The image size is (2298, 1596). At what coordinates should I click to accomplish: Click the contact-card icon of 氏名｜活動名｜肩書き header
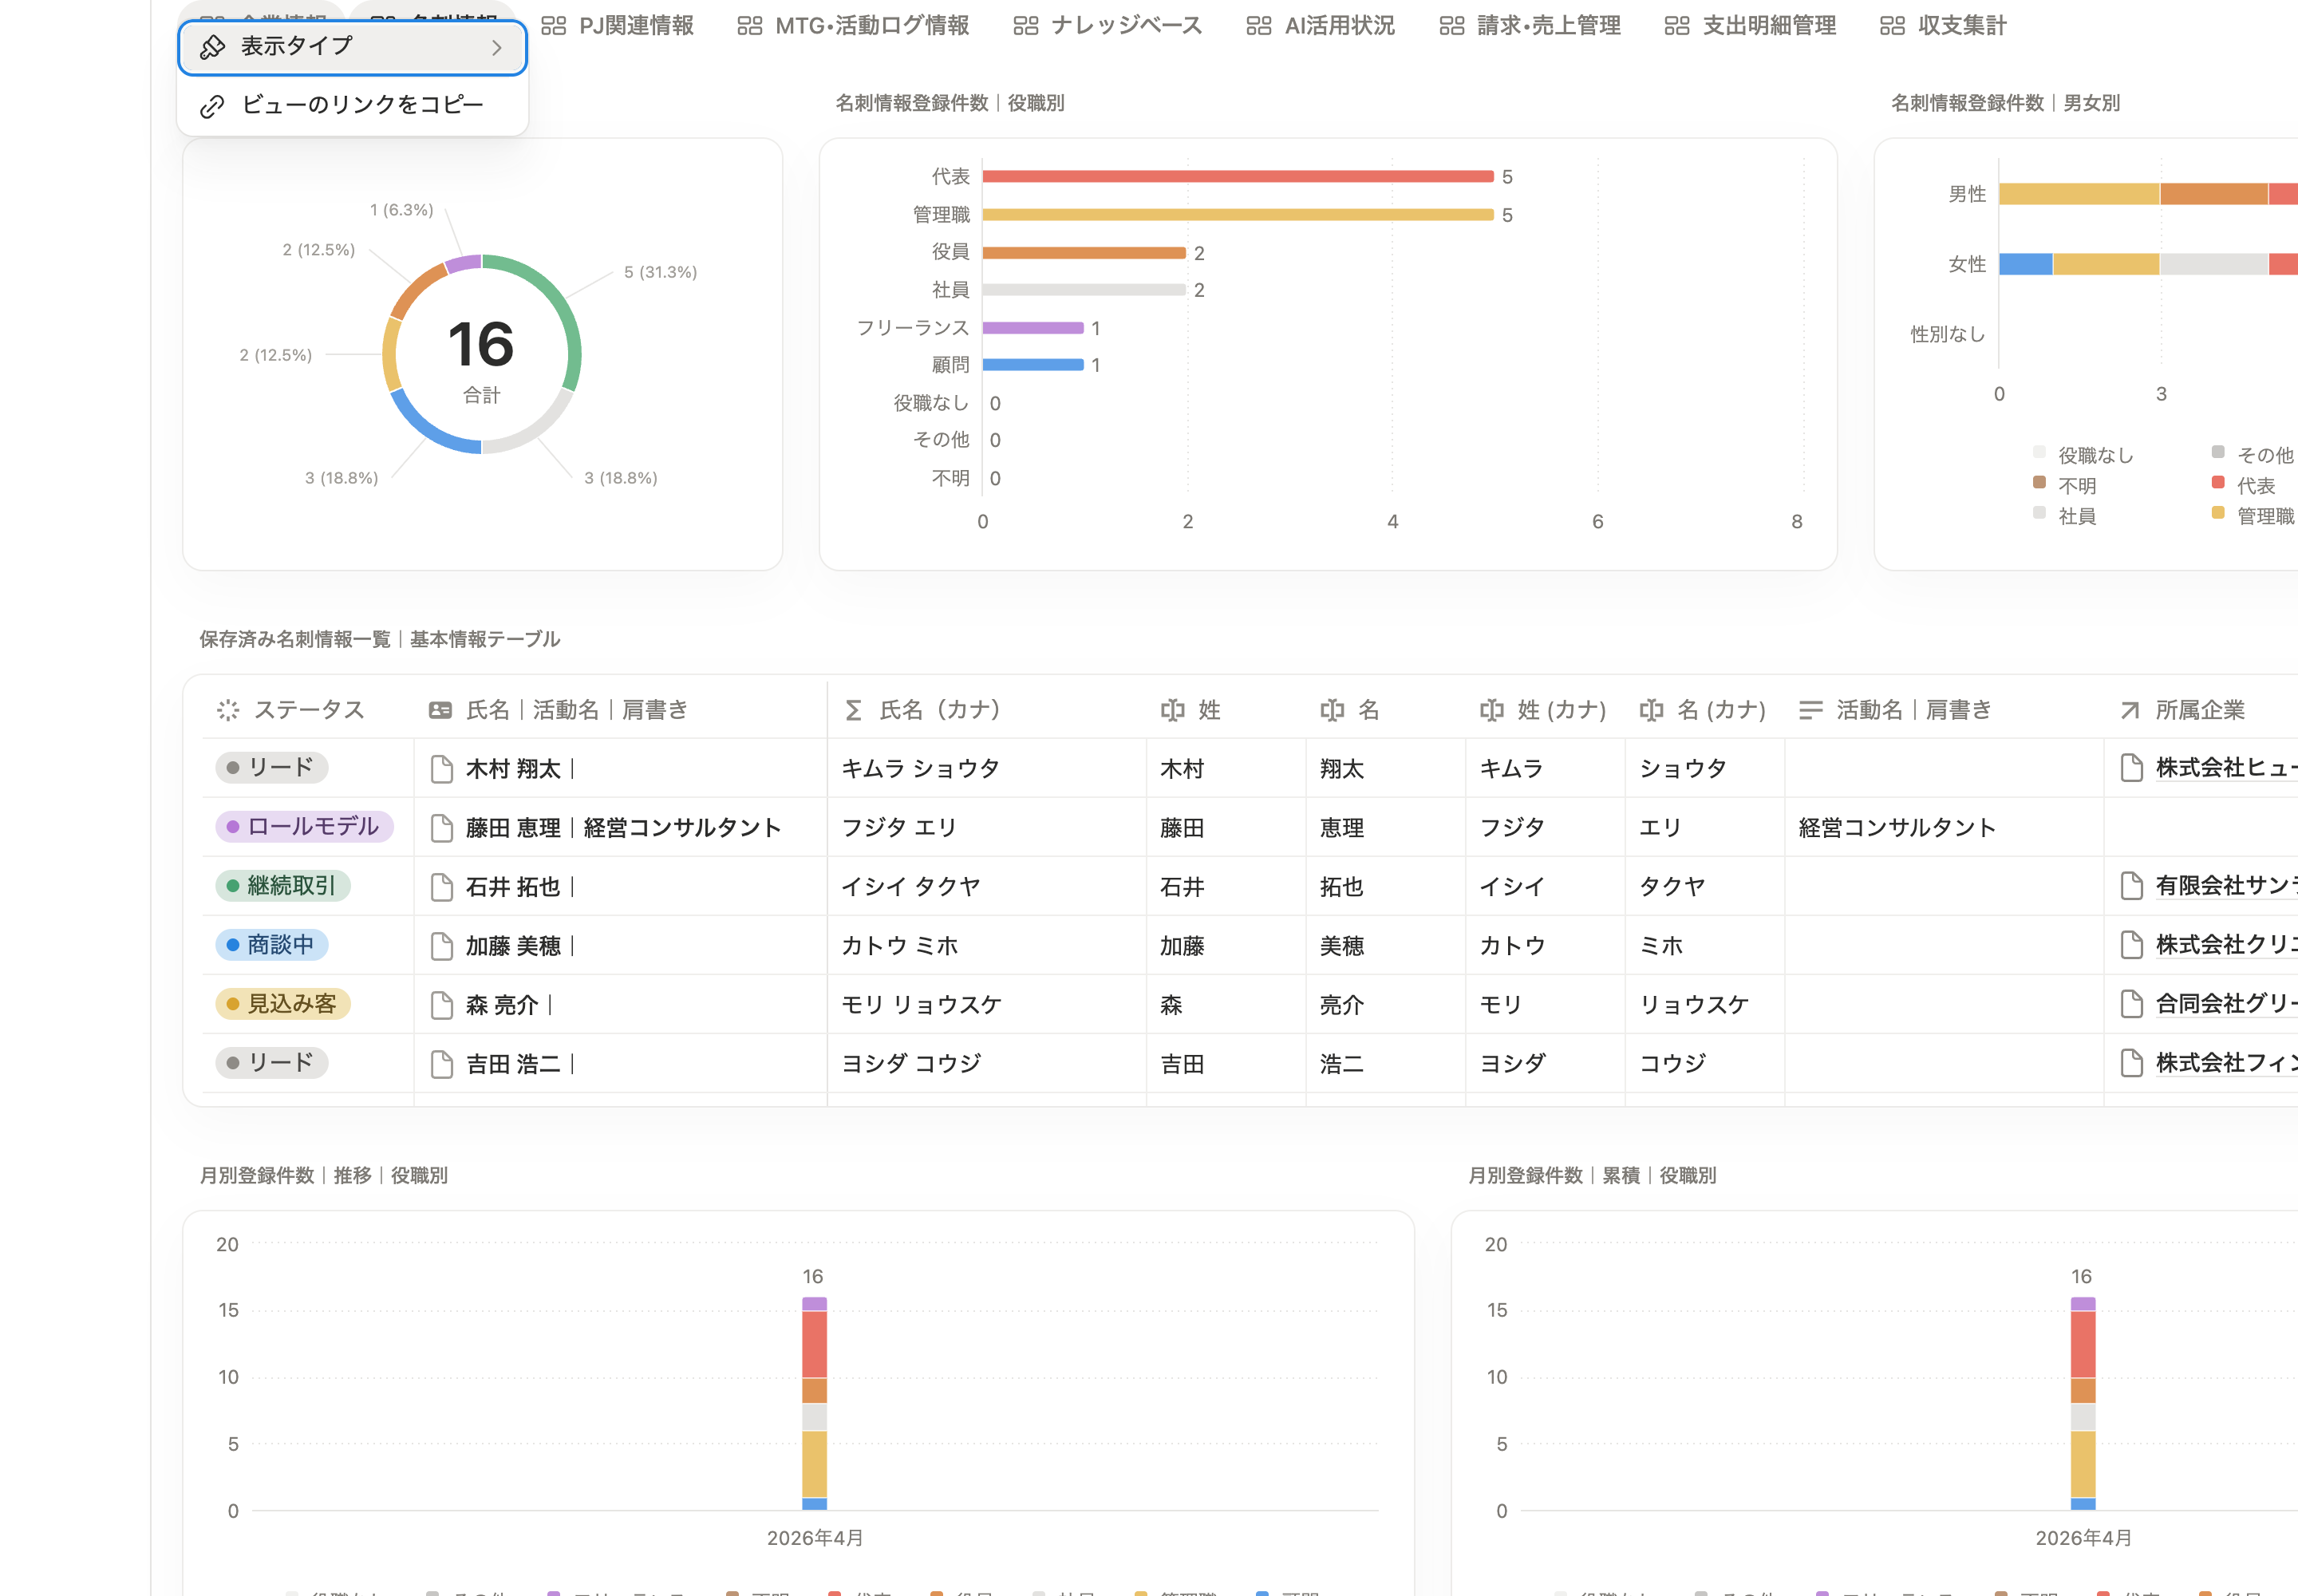point(440,710)
